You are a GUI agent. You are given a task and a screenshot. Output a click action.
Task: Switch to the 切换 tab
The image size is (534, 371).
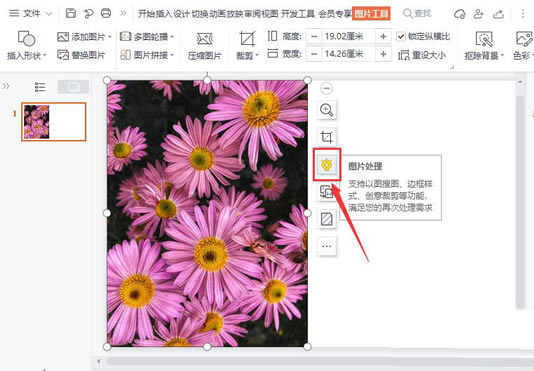pos(199,14)
